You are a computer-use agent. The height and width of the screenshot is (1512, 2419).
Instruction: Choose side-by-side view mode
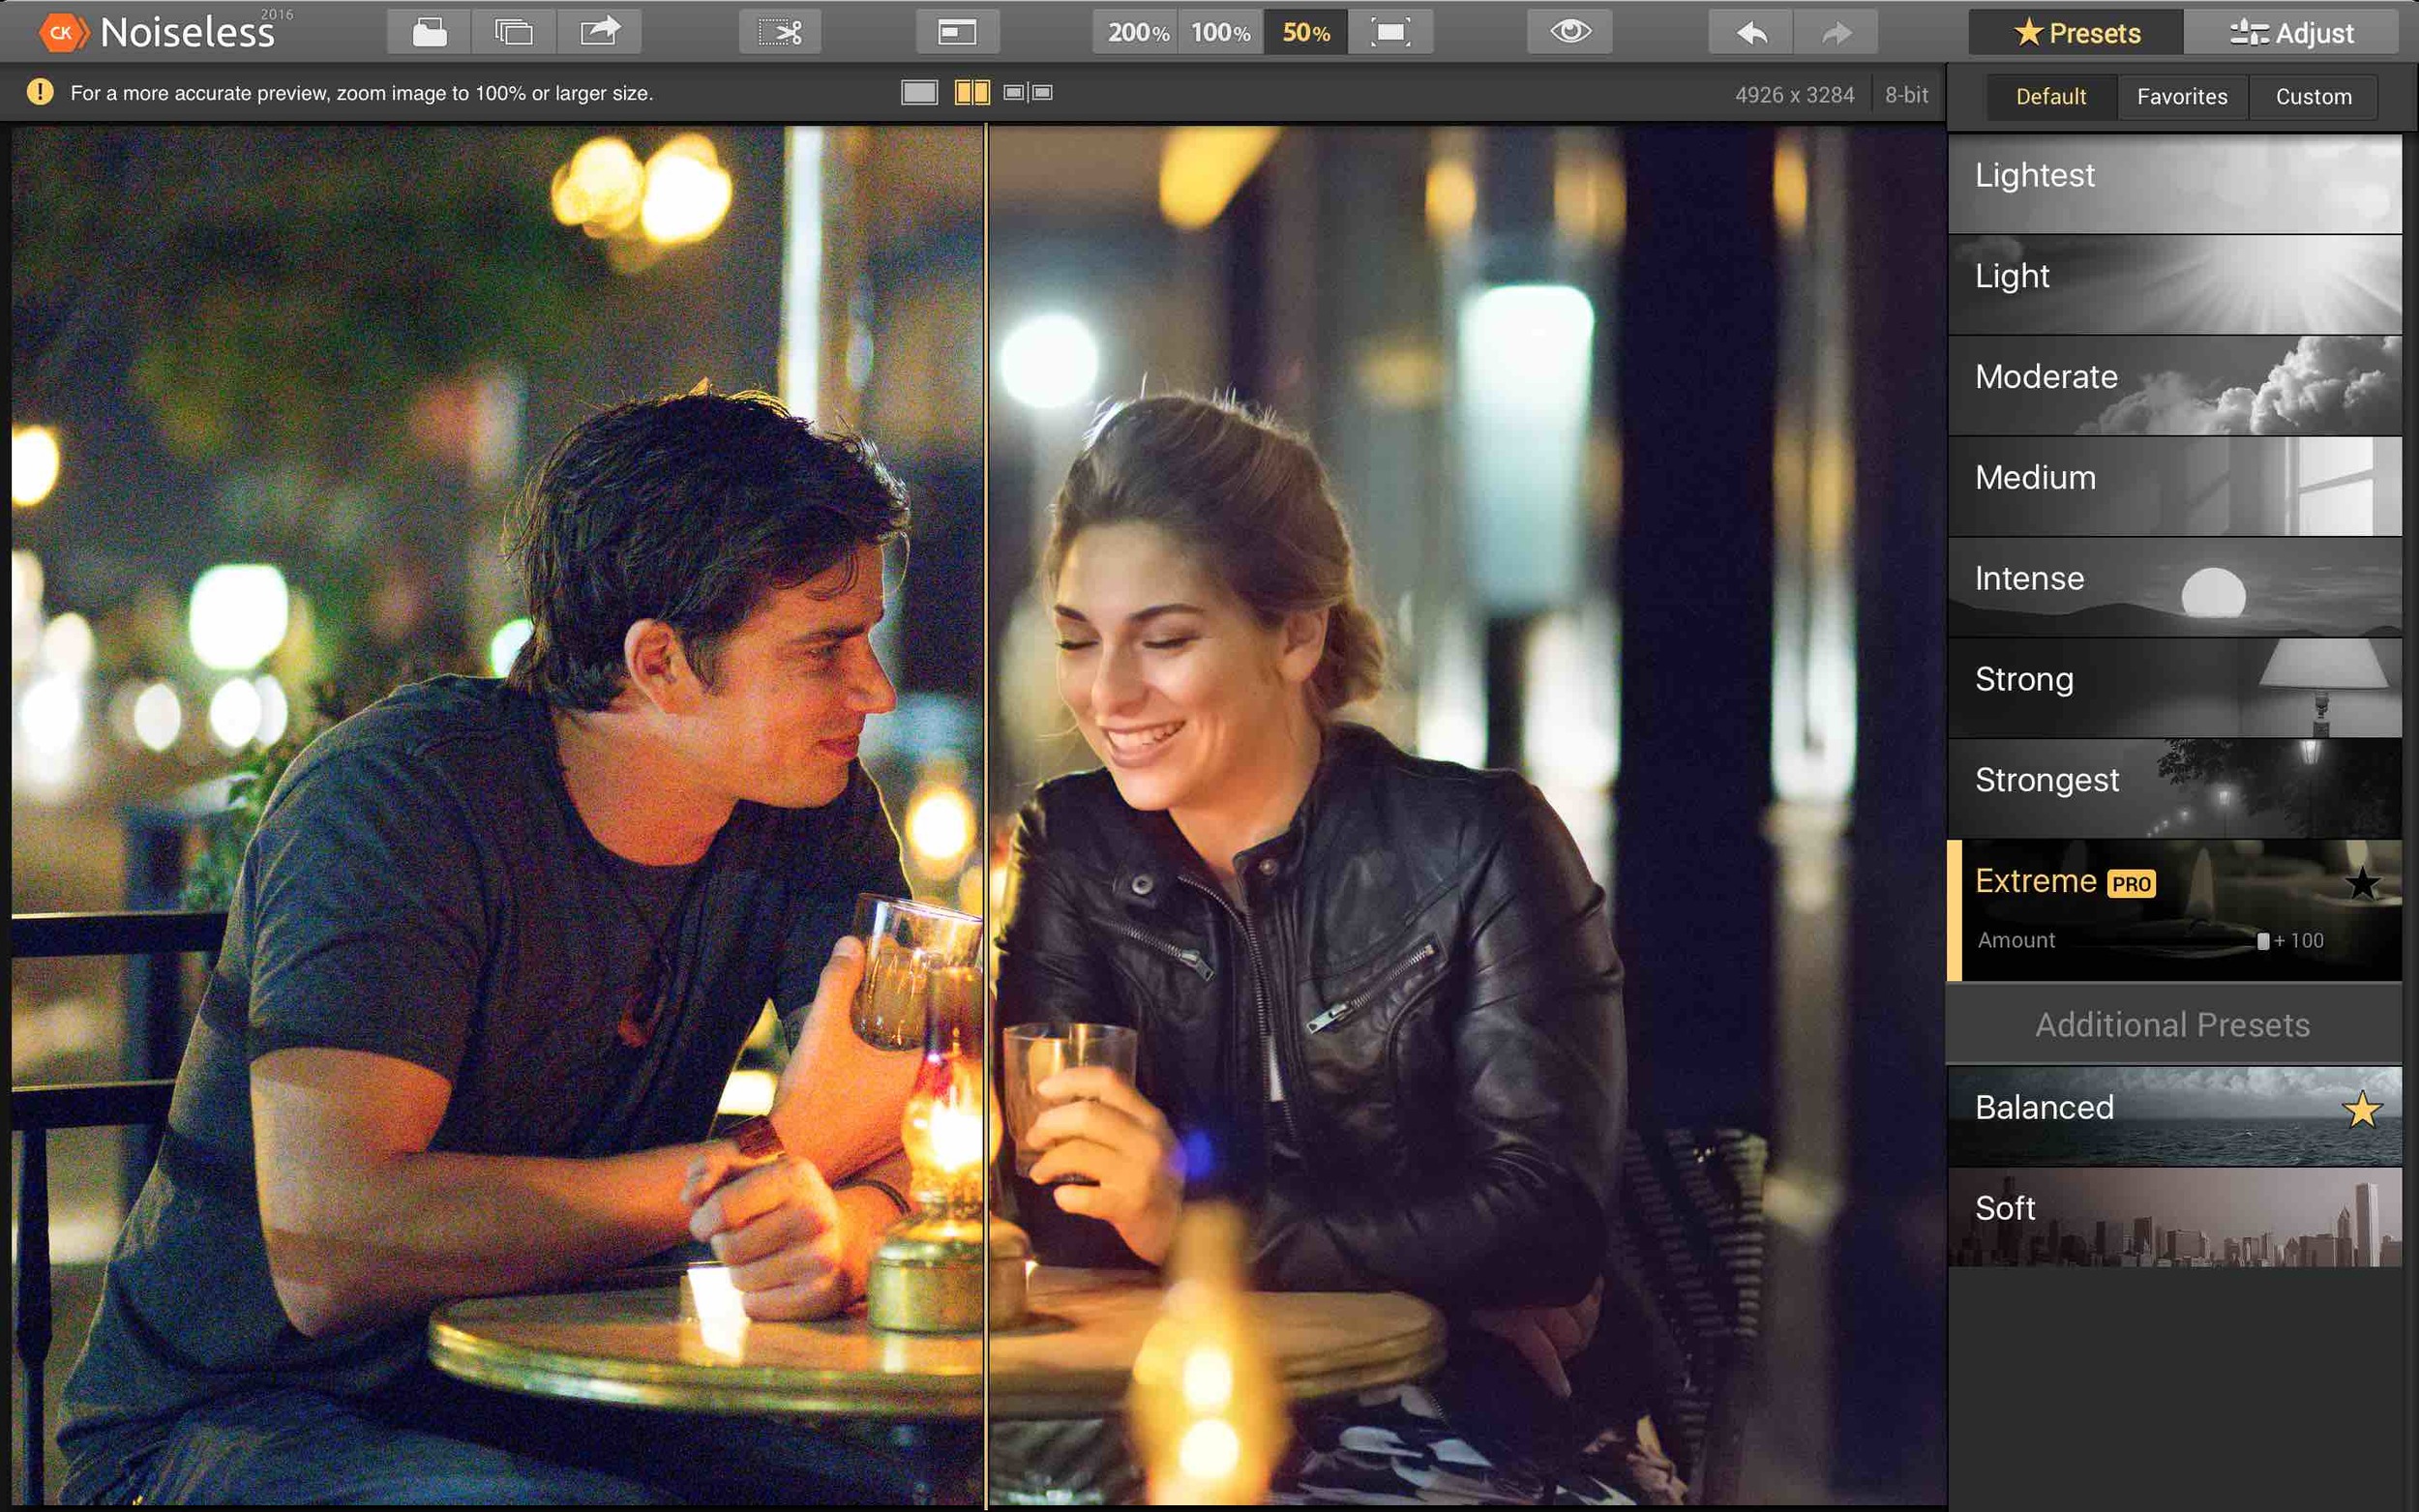1028,93
